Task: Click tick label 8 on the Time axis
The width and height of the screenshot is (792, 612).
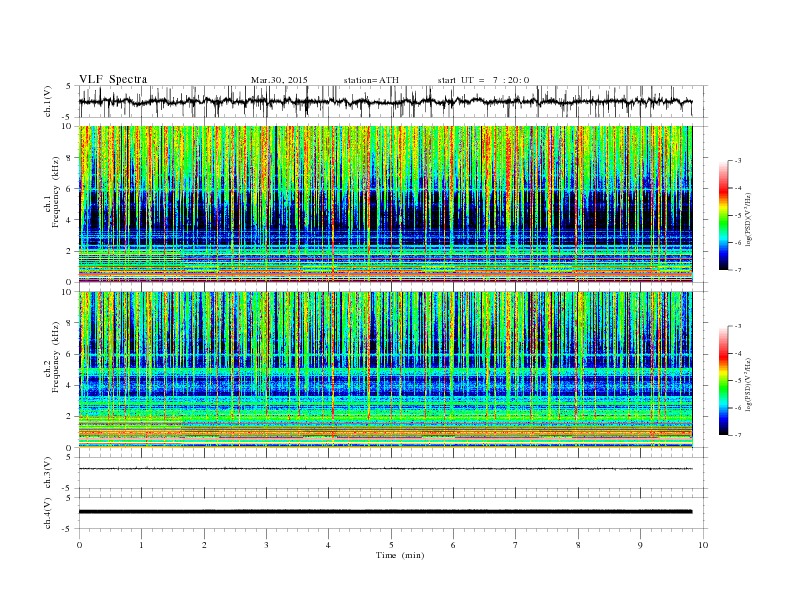Action: pos(578,545)
